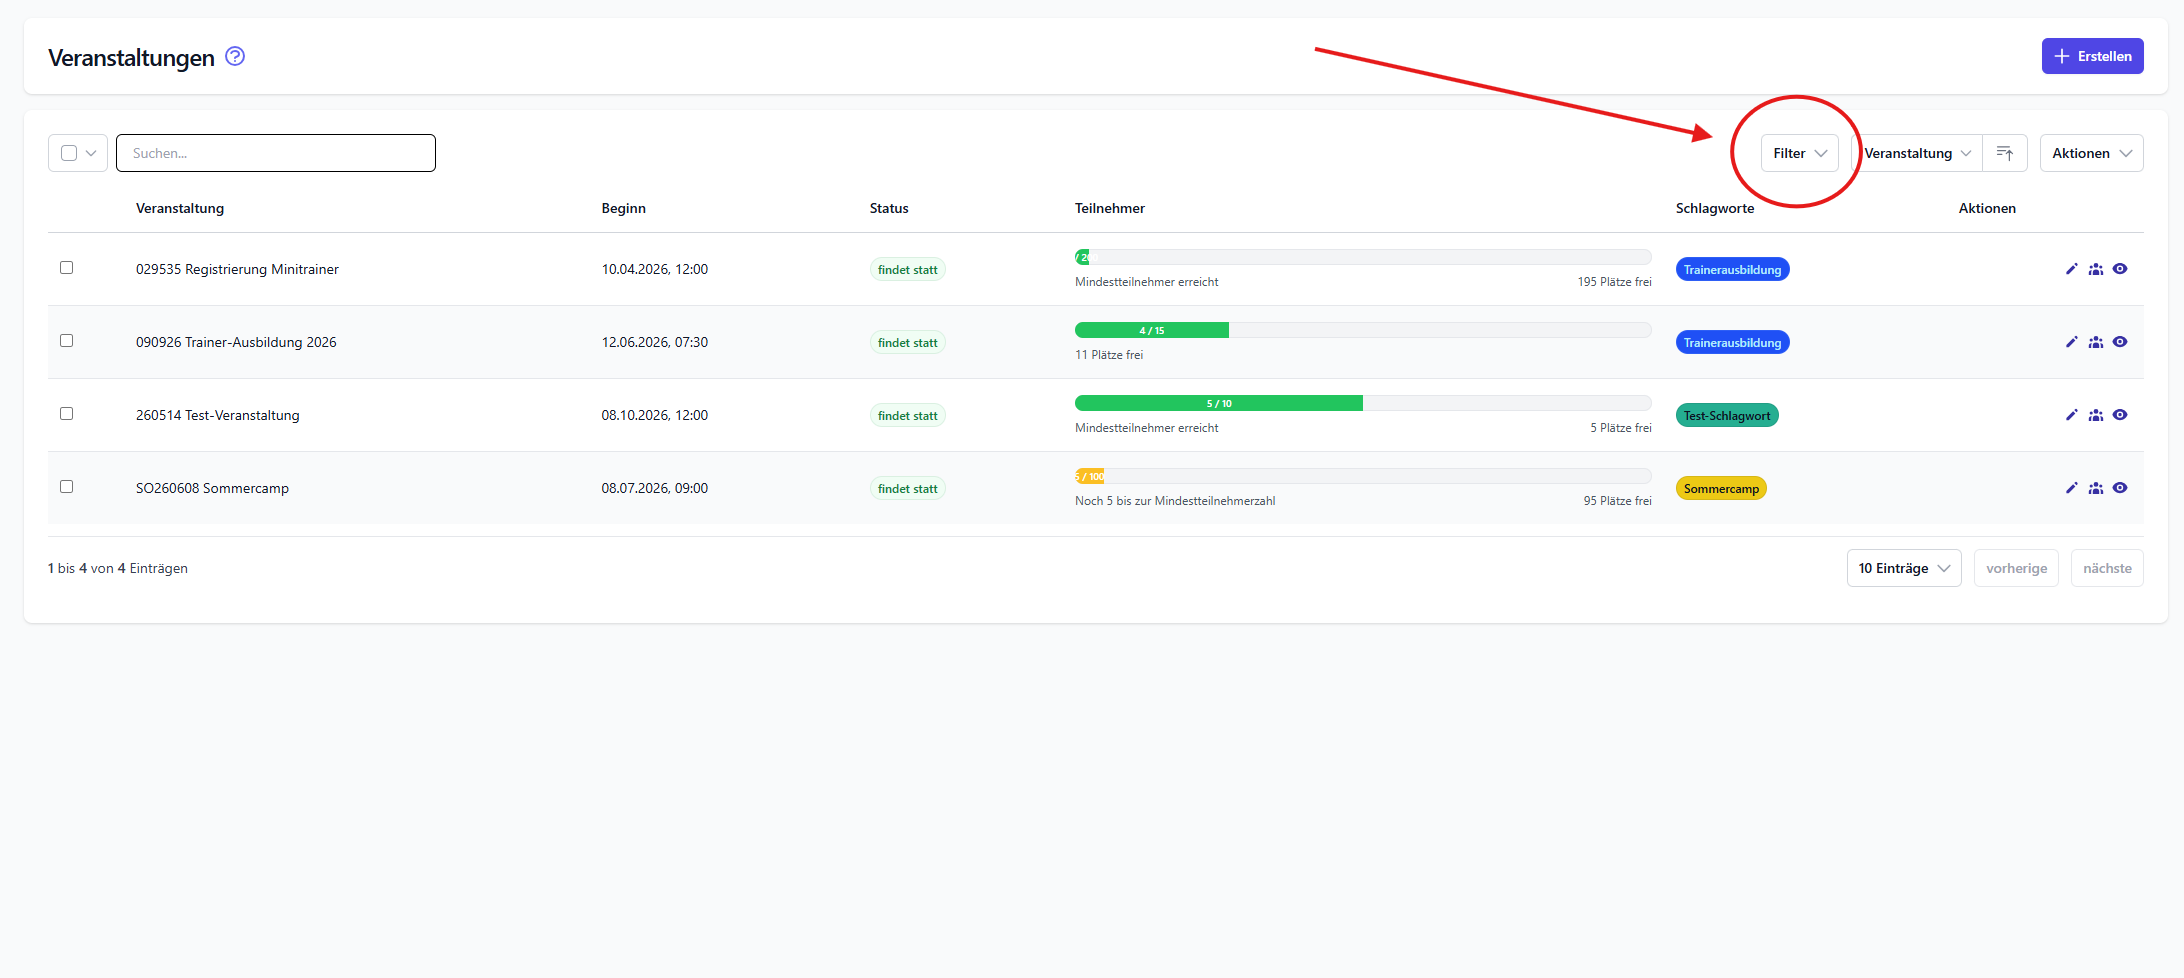The height and width of the screenshot is (978, 2184).
Task: Click into the Suchen search field
Action: (276, 153)
